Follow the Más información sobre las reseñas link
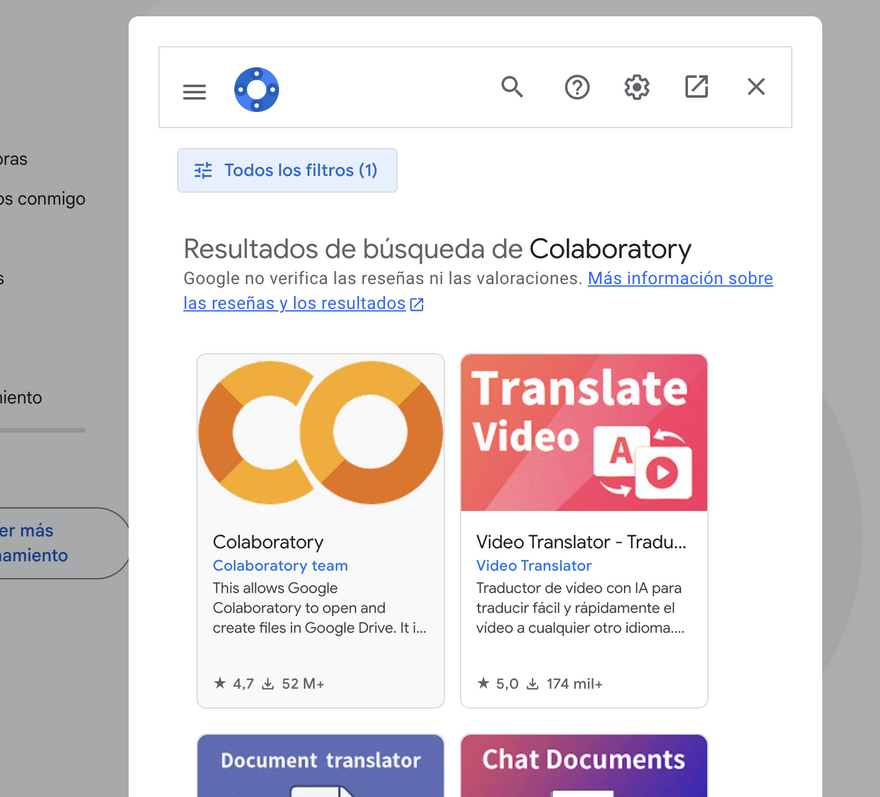The width and height of the screenshot is (880, 797). (478, 291)
